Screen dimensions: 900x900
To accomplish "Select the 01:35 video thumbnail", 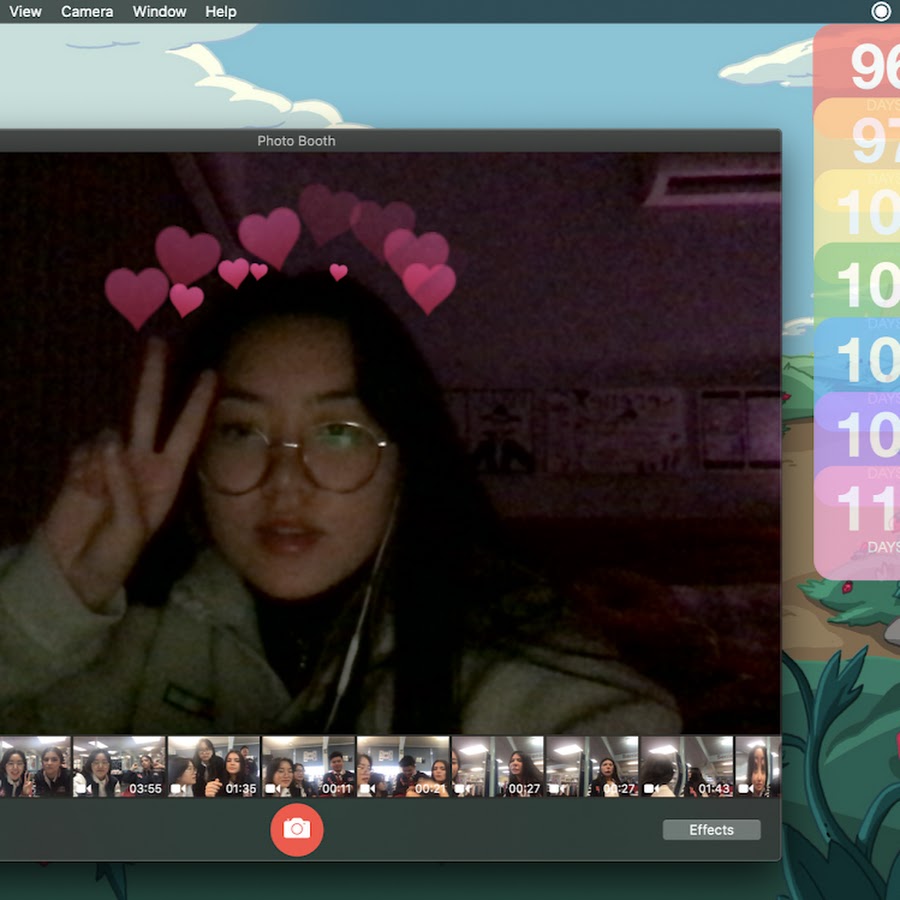I will [x=214, y=766].
